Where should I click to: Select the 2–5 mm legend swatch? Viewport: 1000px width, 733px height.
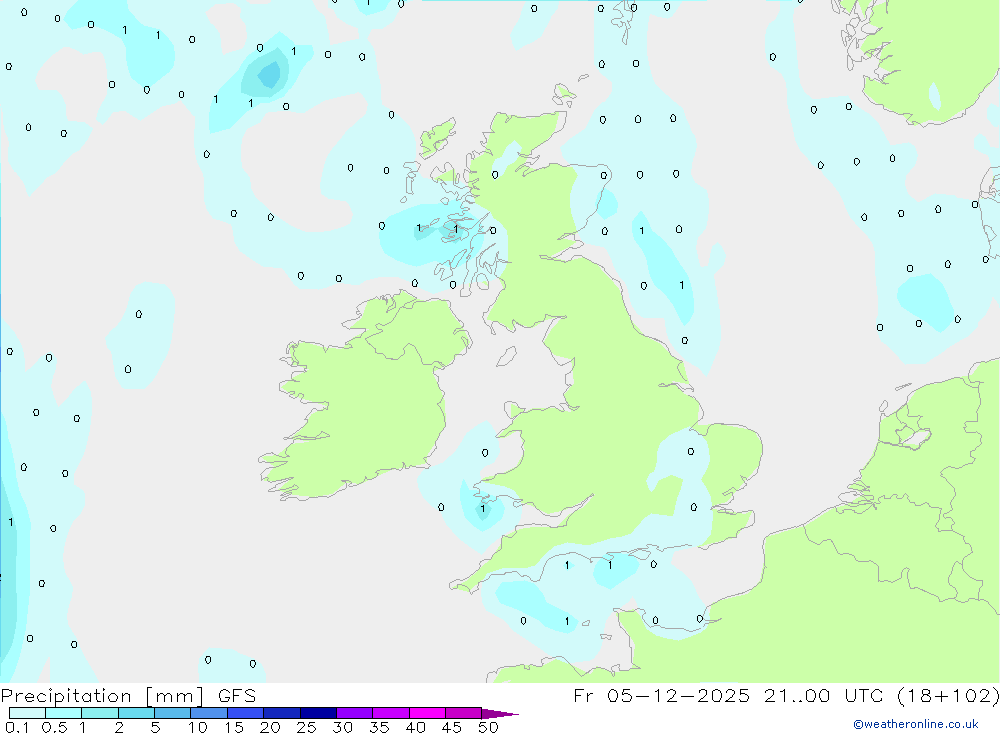pos(136,713)
